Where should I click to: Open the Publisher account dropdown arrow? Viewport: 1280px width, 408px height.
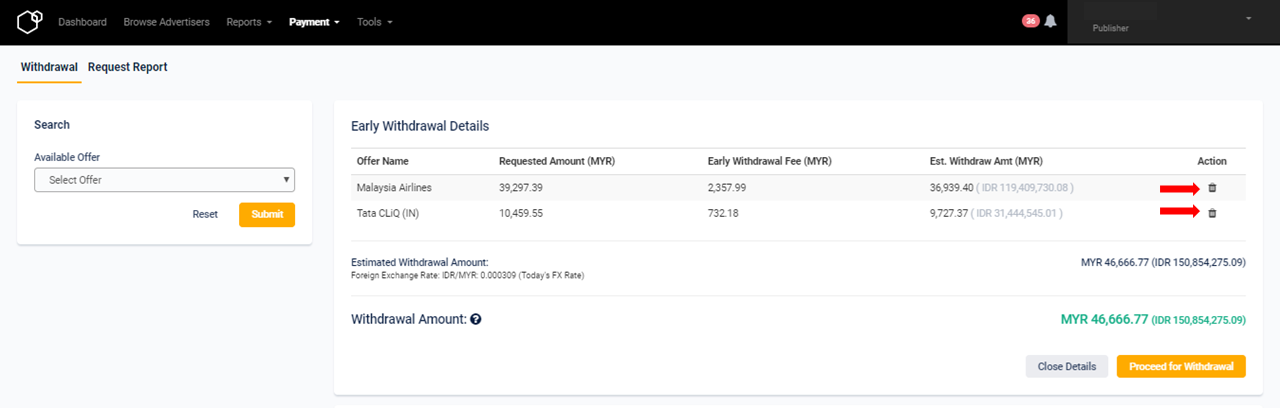[x=1248, y=18]
